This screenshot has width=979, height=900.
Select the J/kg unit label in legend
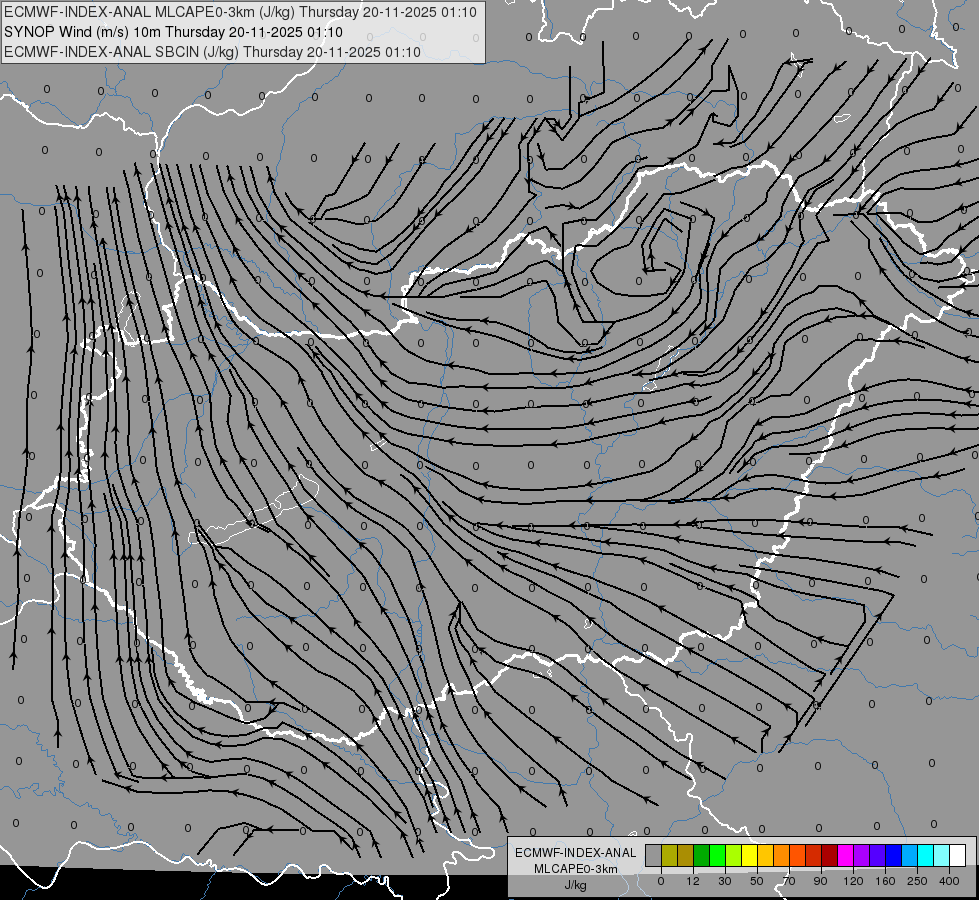point(576,885)
